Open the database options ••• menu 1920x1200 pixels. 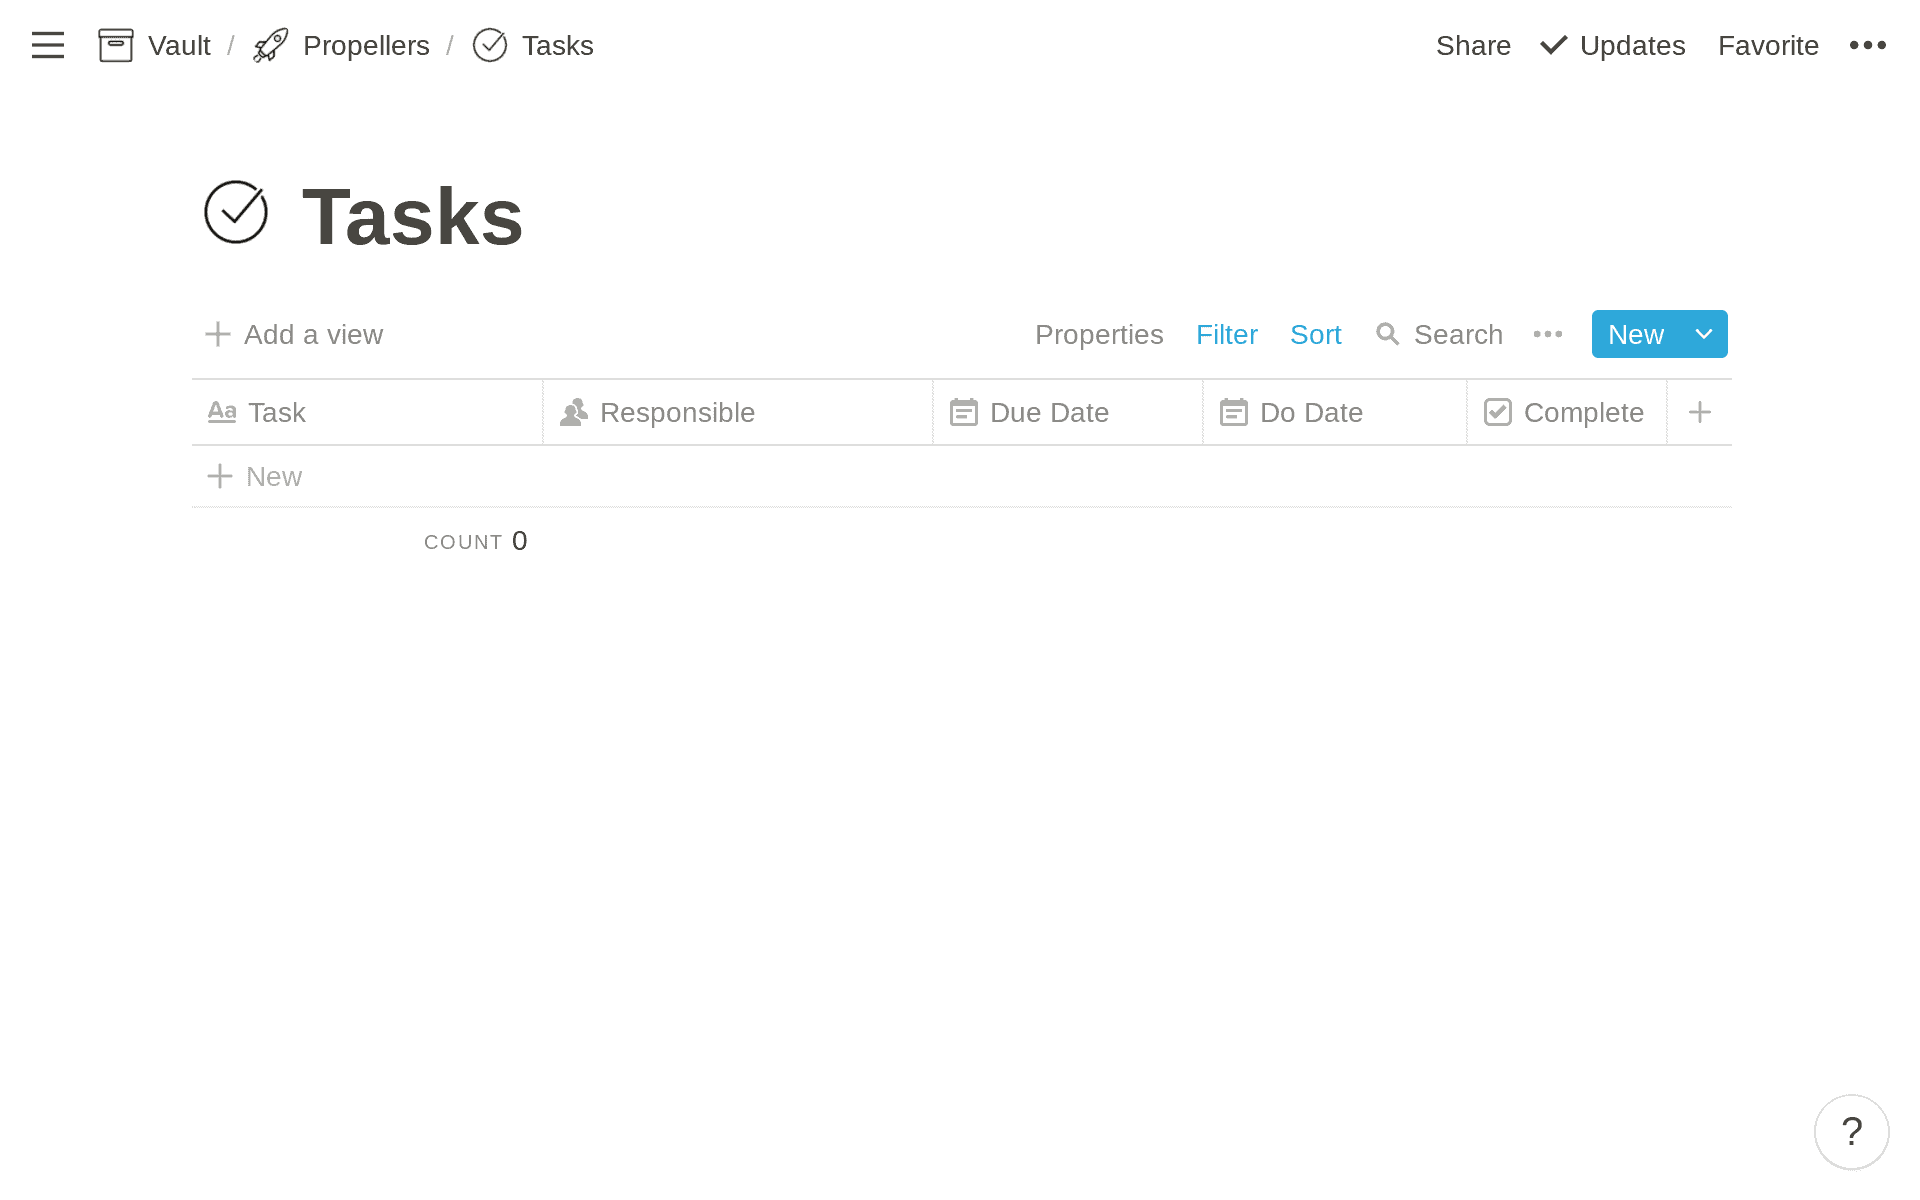pyautogui.click(x=1547, y=334)
